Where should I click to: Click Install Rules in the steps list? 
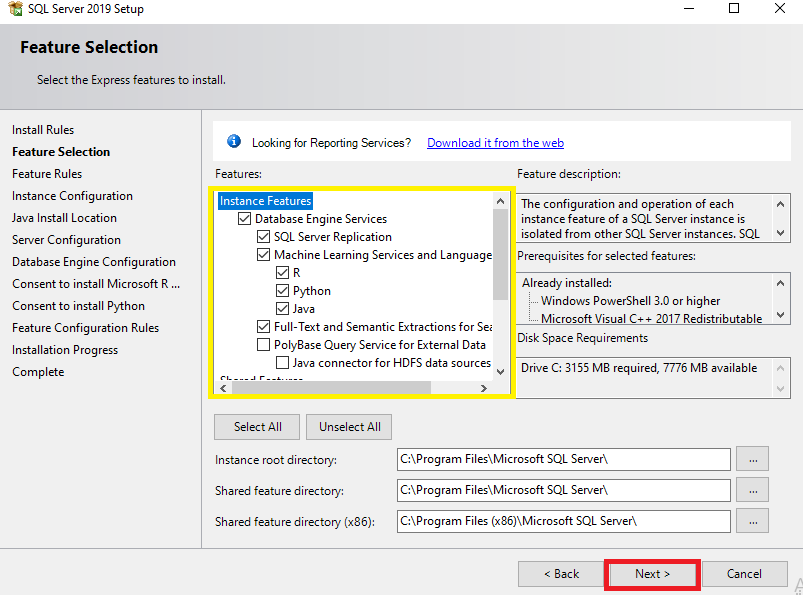pos(43,130)
